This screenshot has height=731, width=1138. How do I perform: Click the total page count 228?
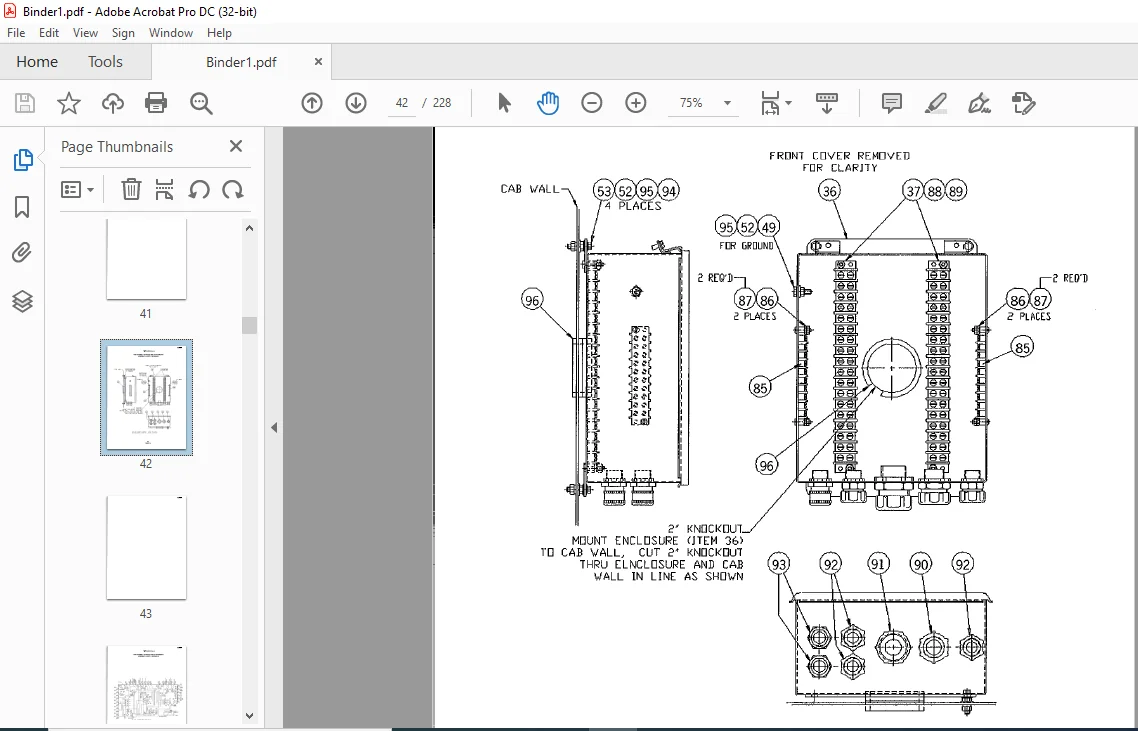442,103
